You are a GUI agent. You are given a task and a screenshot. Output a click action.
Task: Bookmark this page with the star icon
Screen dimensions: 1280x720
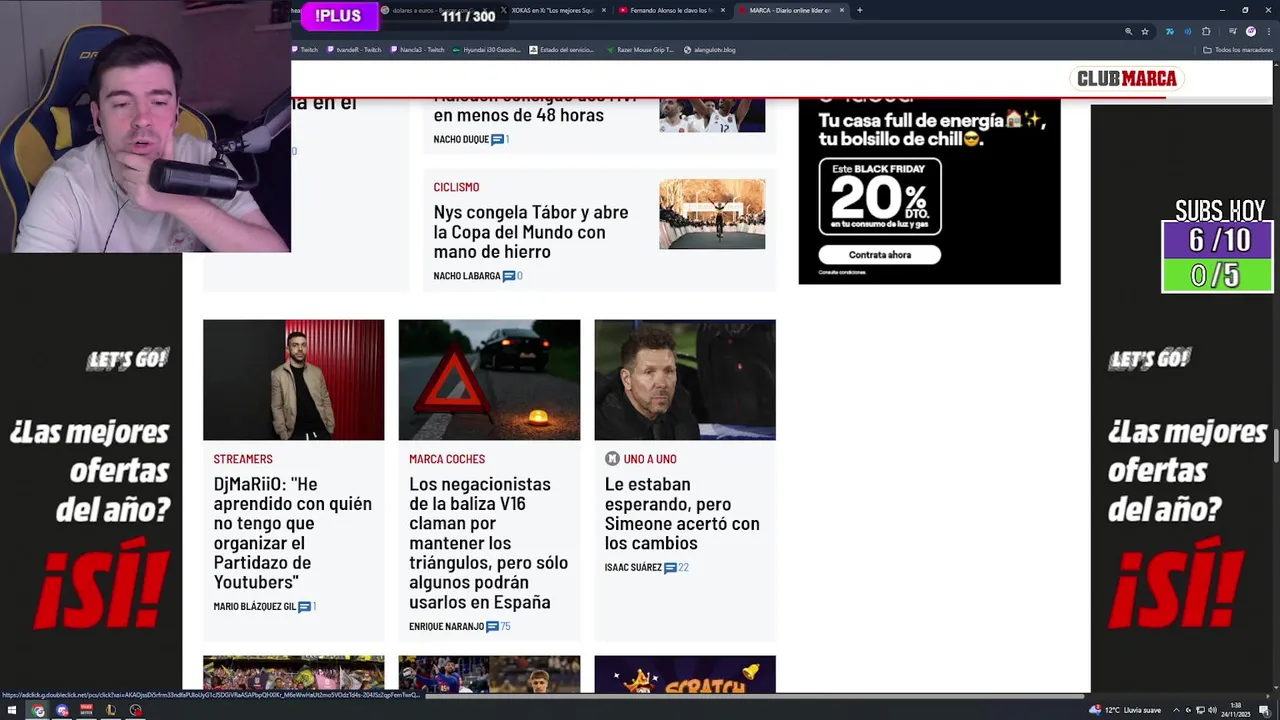tap(1145, 31)
